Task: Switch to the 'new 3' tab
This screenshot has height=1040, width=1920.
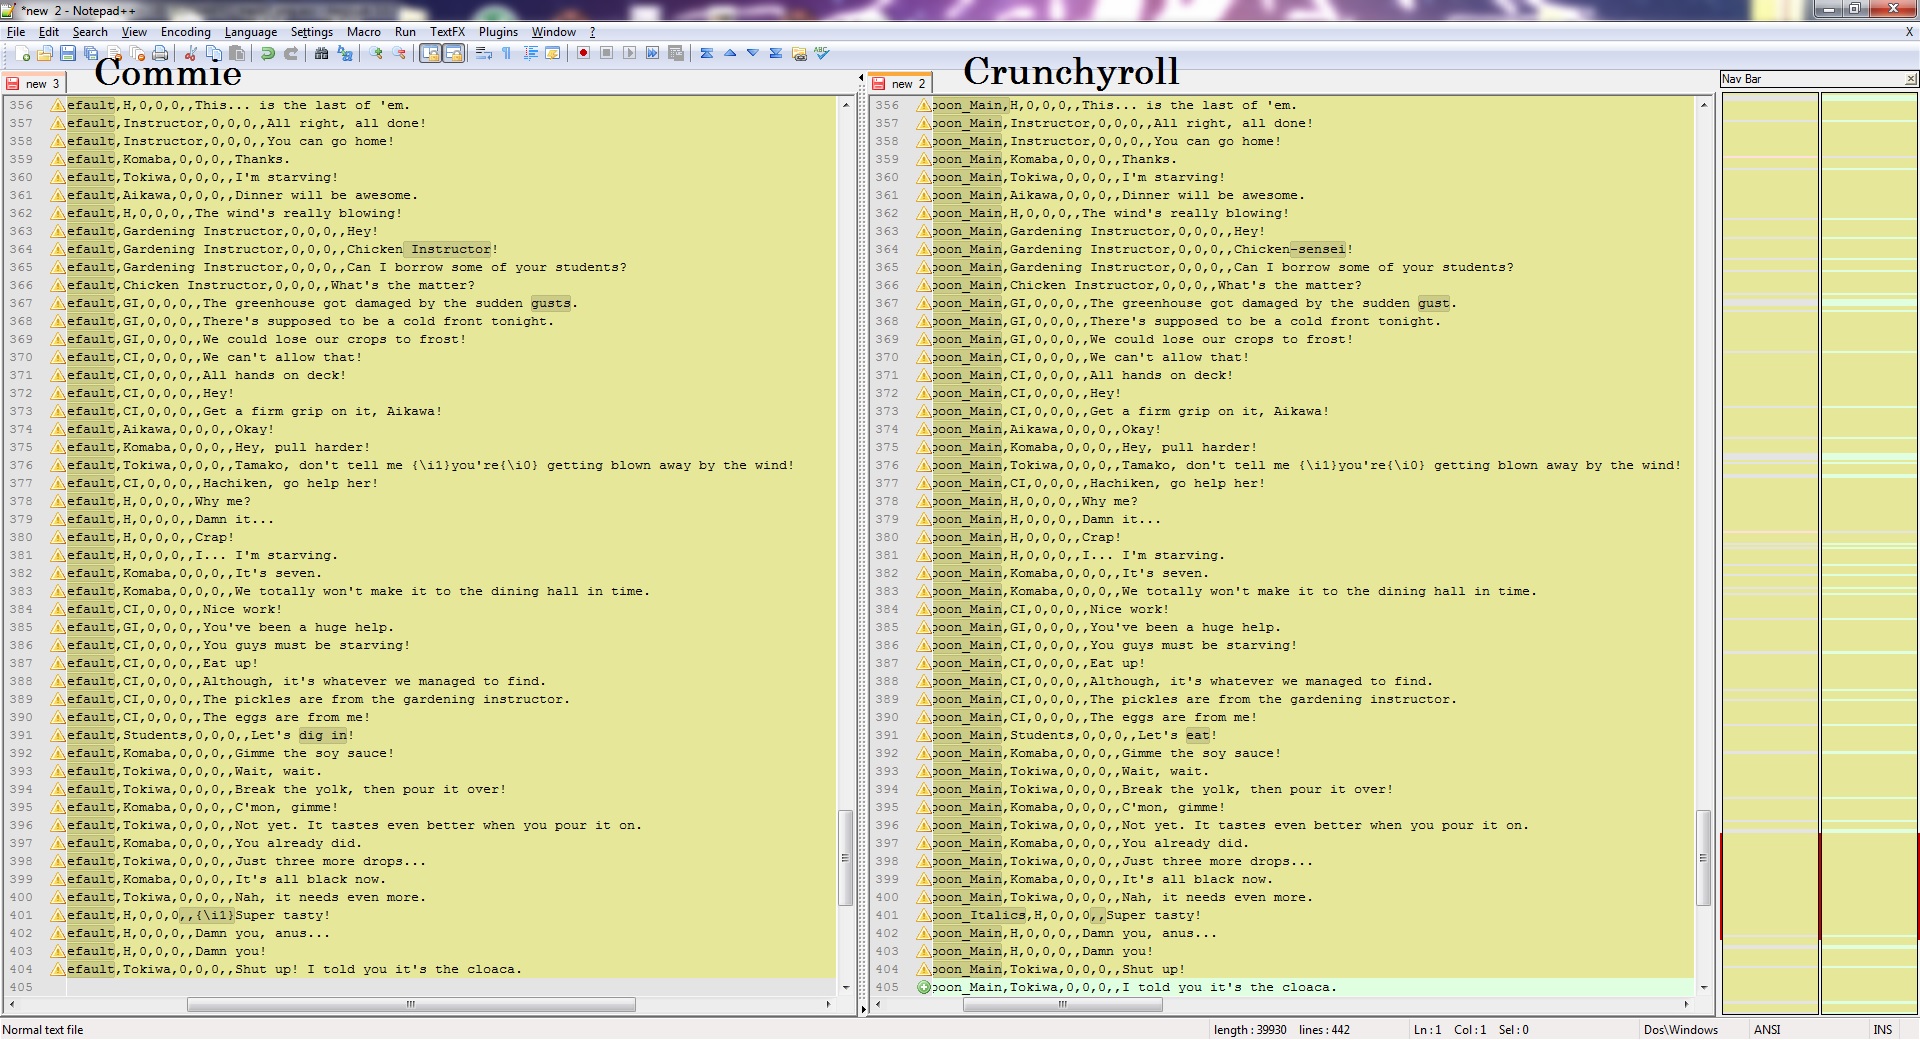Action: tap(34, 83)
